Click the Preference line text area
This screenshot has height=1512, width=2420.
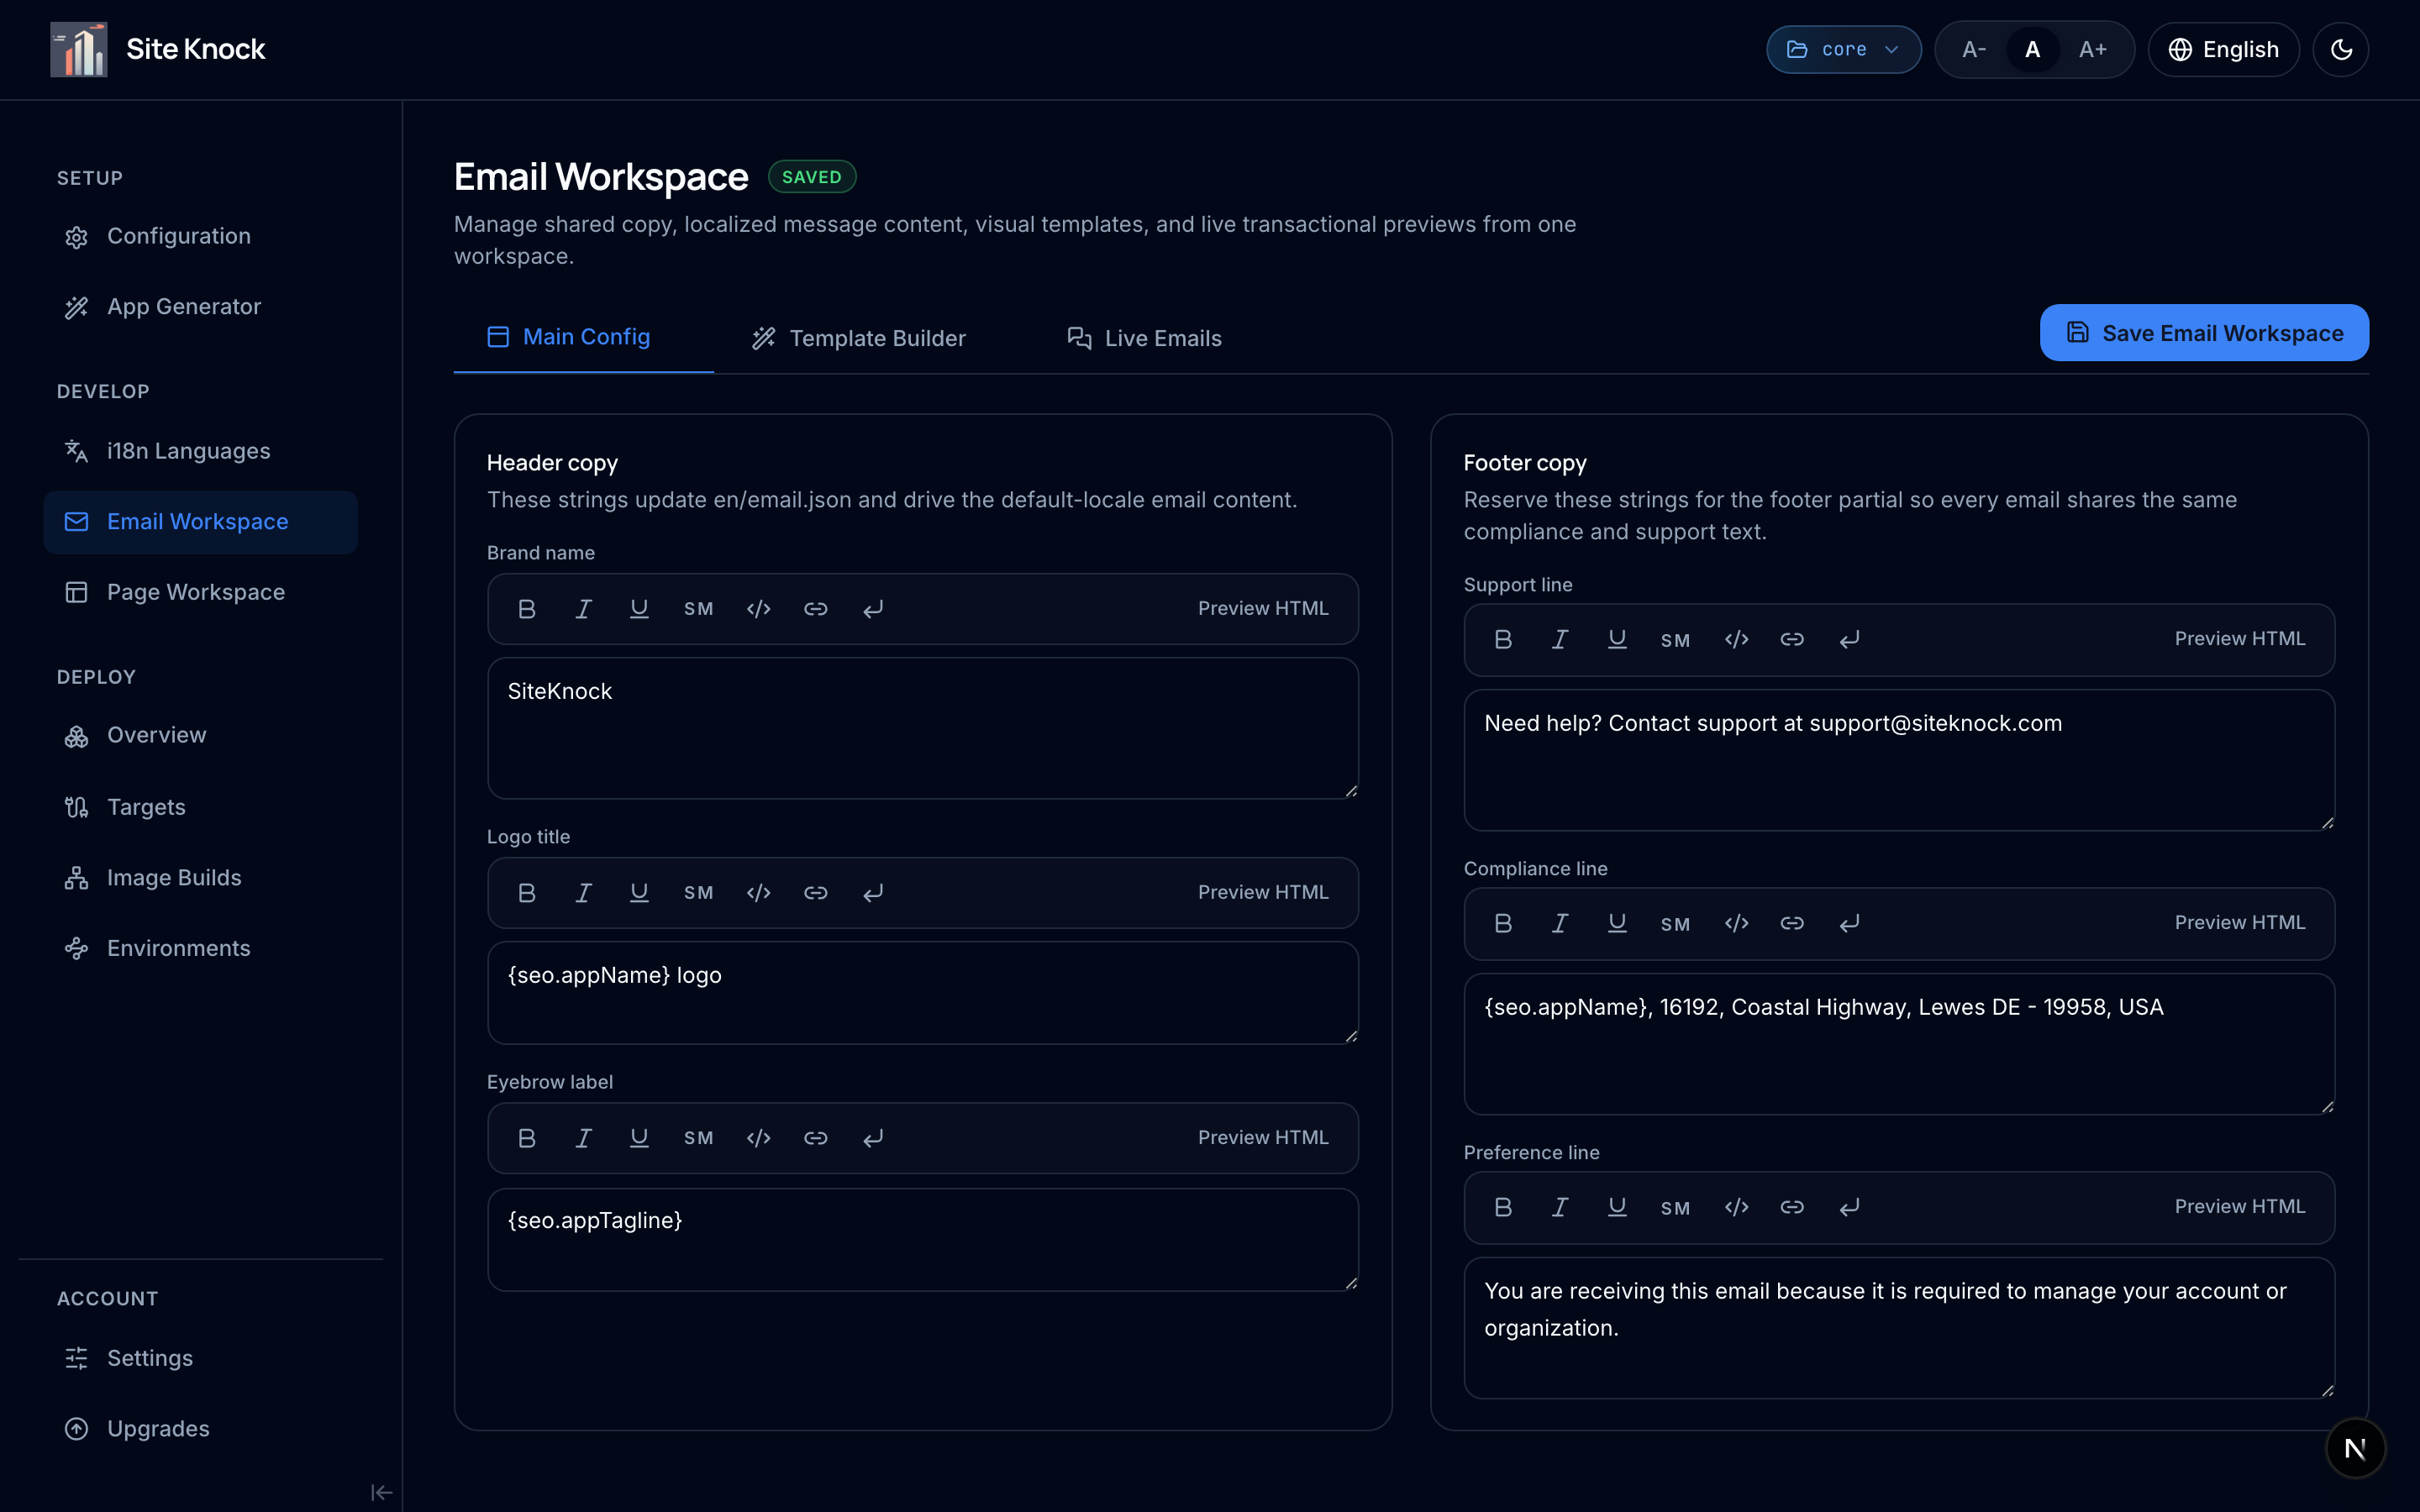point(1899,1328)
